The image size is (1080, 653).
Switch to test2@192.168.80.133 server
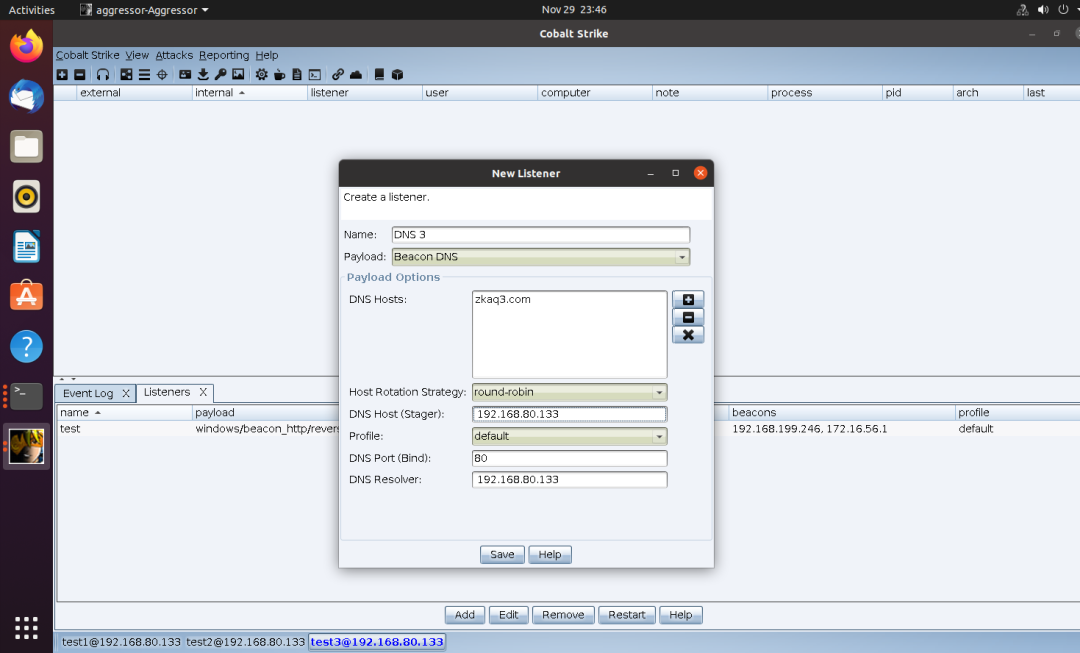(x=245, y=642)
